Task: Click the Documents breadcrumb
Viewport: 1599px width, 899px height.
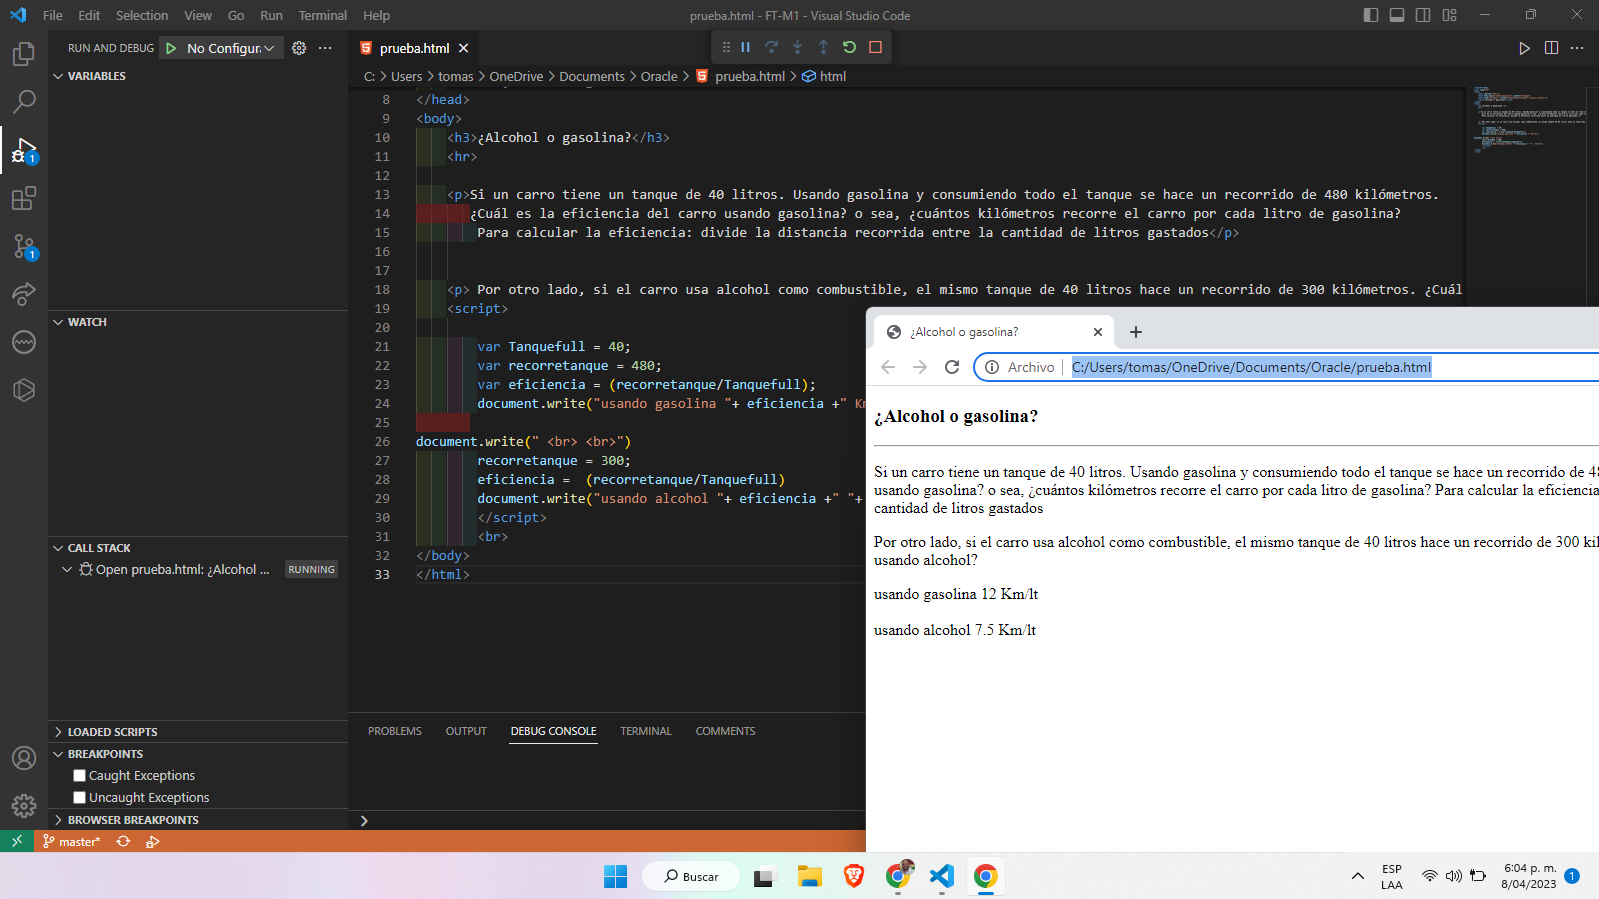Action: point(592,76)
